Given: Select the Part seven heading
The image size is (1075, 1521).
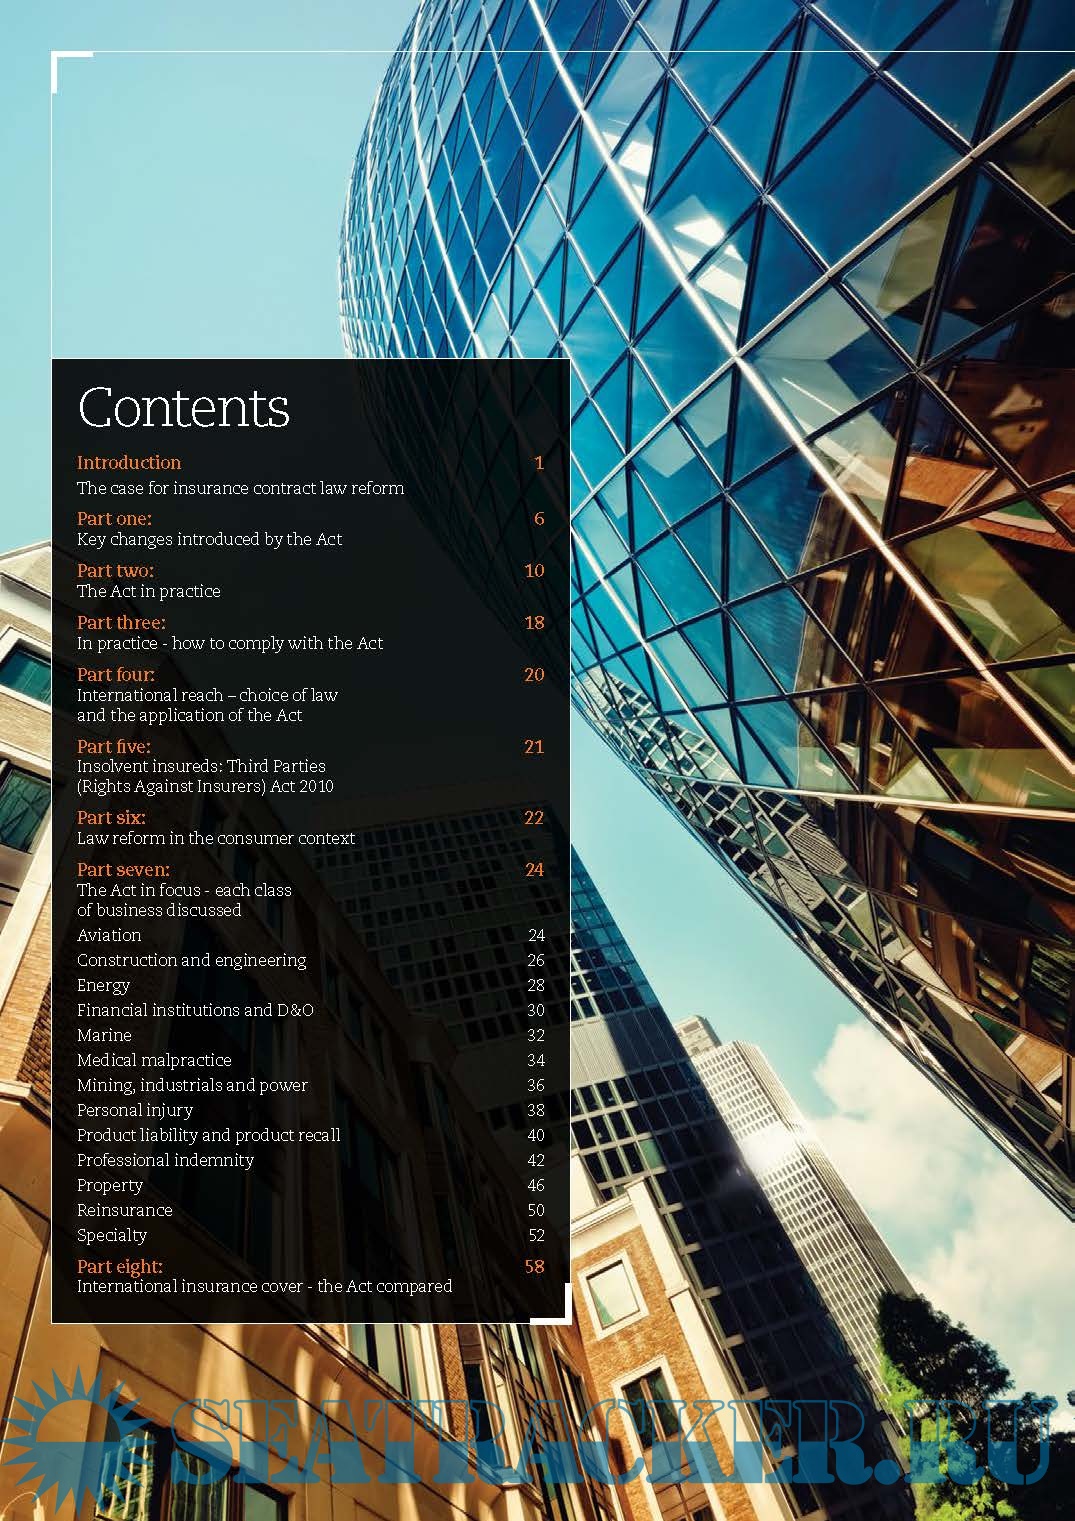Looking at the screenshot, I should tap(123, 869).
